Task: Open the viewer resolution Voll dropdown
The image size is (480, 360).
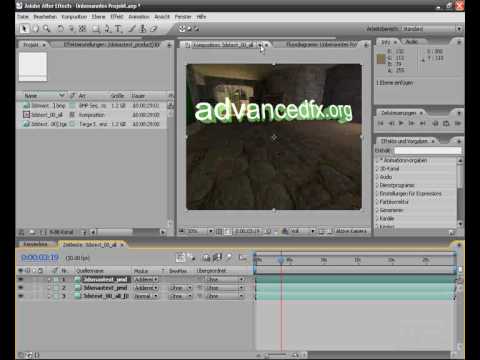Action: click(x=303, y=231)
